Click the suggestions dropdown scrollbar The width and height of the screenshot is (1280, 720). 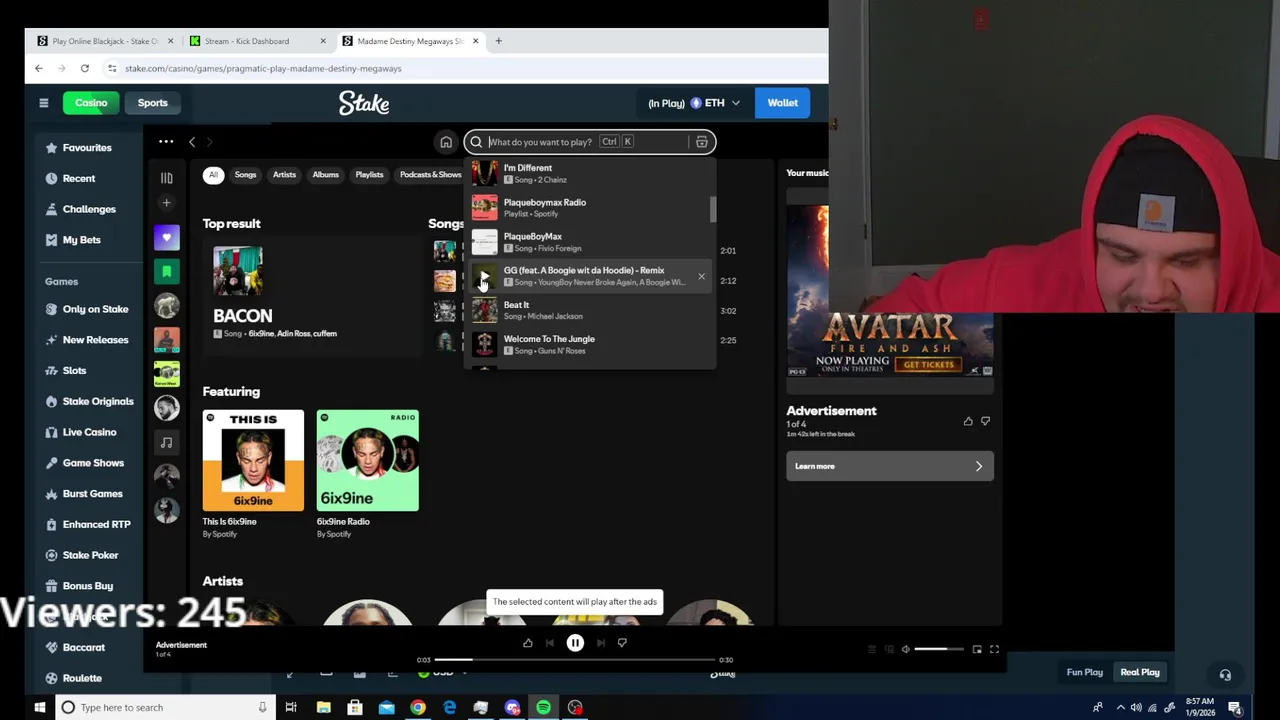[713, 210]
